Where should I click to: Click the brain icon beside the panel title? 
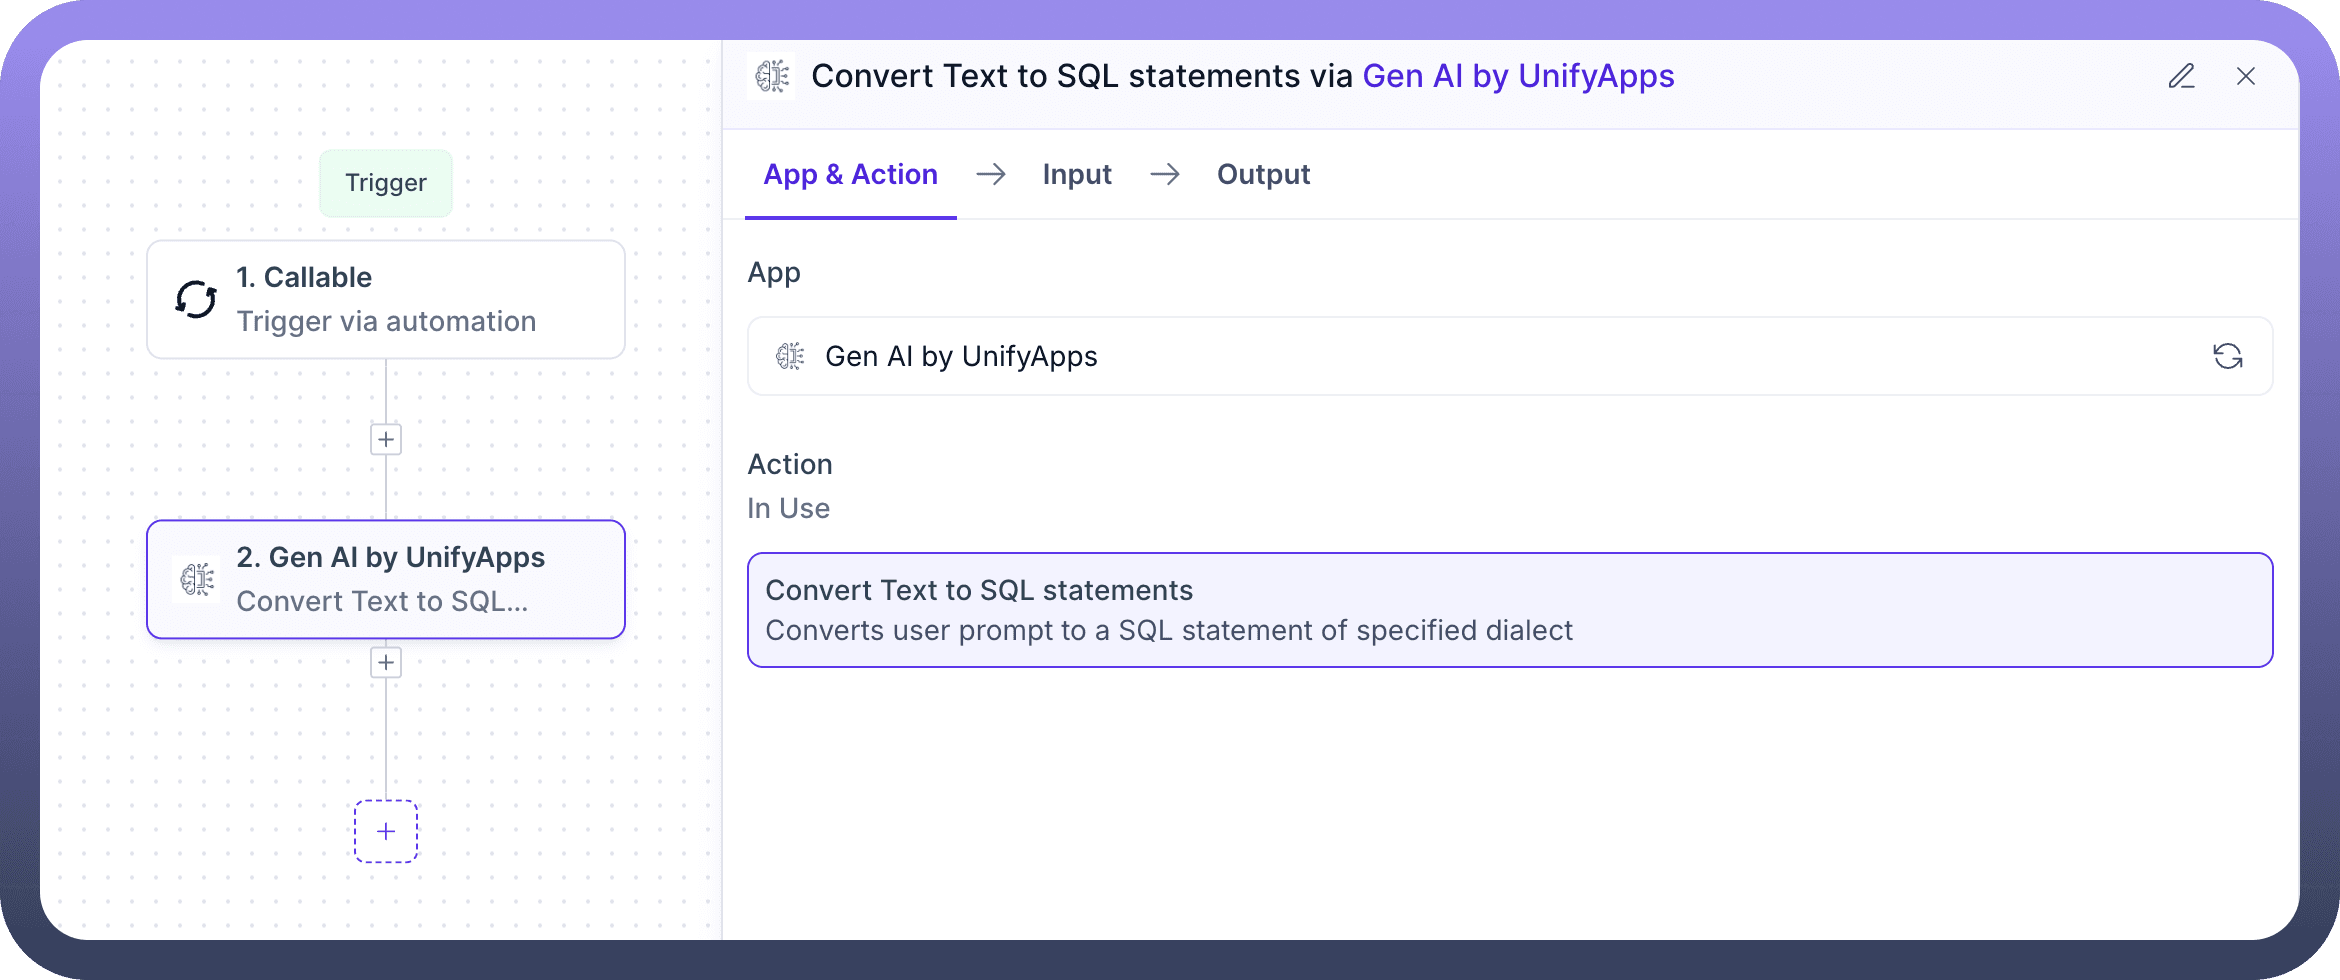coord(772,76)
